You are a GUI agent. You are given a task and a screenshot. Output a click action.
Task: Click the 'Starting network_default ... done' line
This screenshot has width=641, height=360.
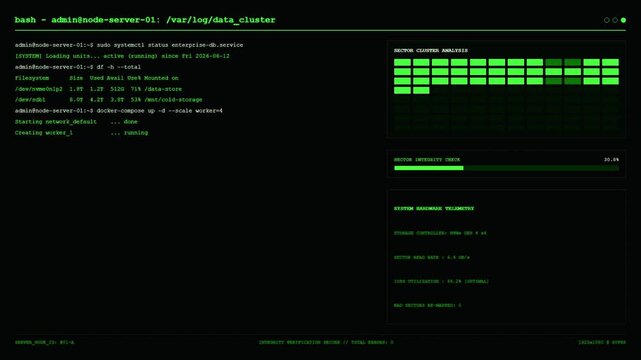click(x=76, y=122)
